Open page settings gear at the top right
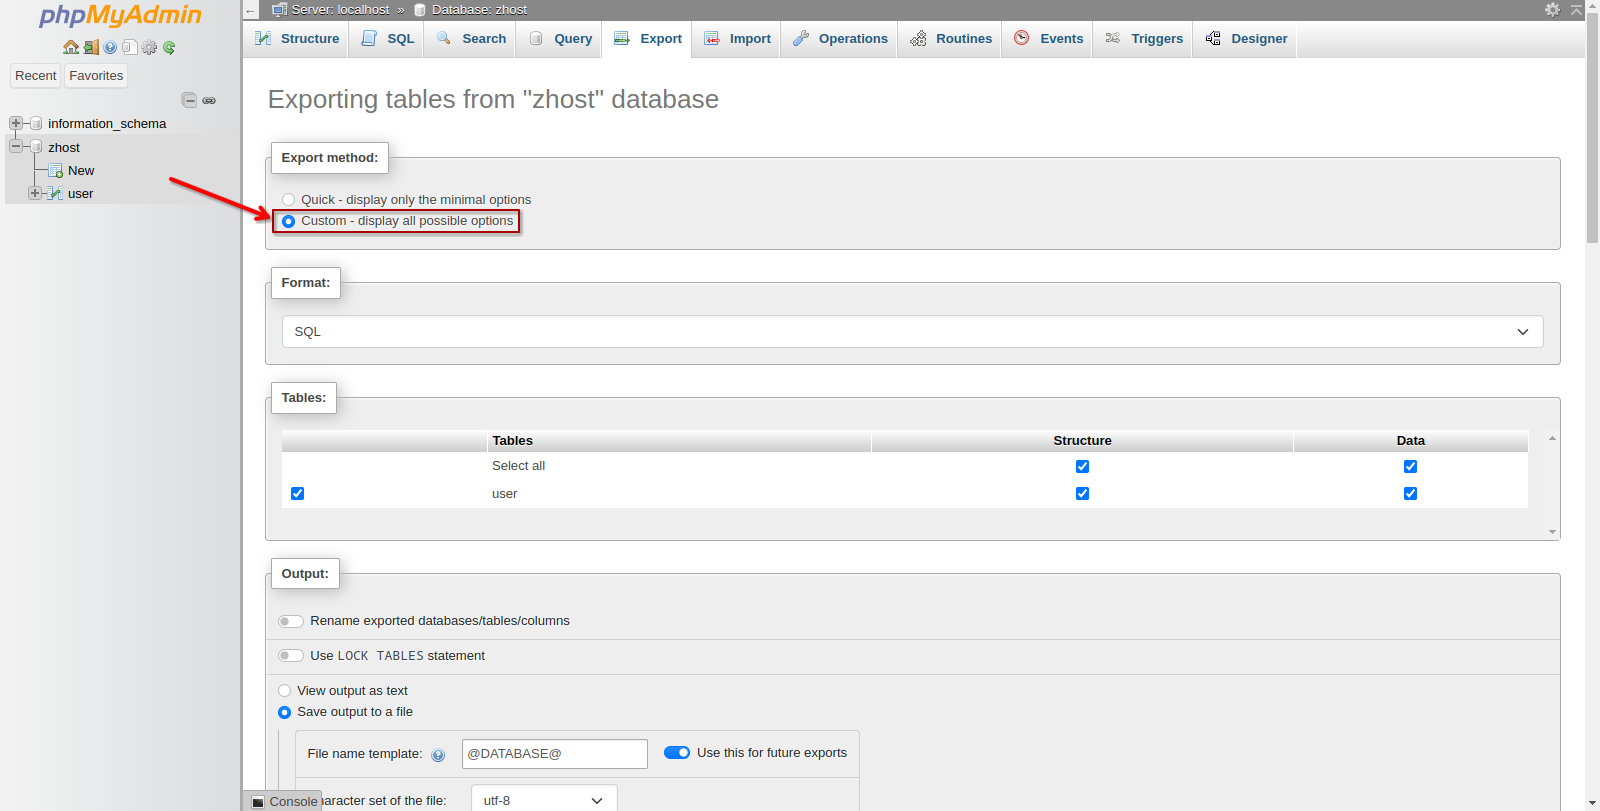The width and height of the screenshot is (1600, 811). tap(1552, 9)
